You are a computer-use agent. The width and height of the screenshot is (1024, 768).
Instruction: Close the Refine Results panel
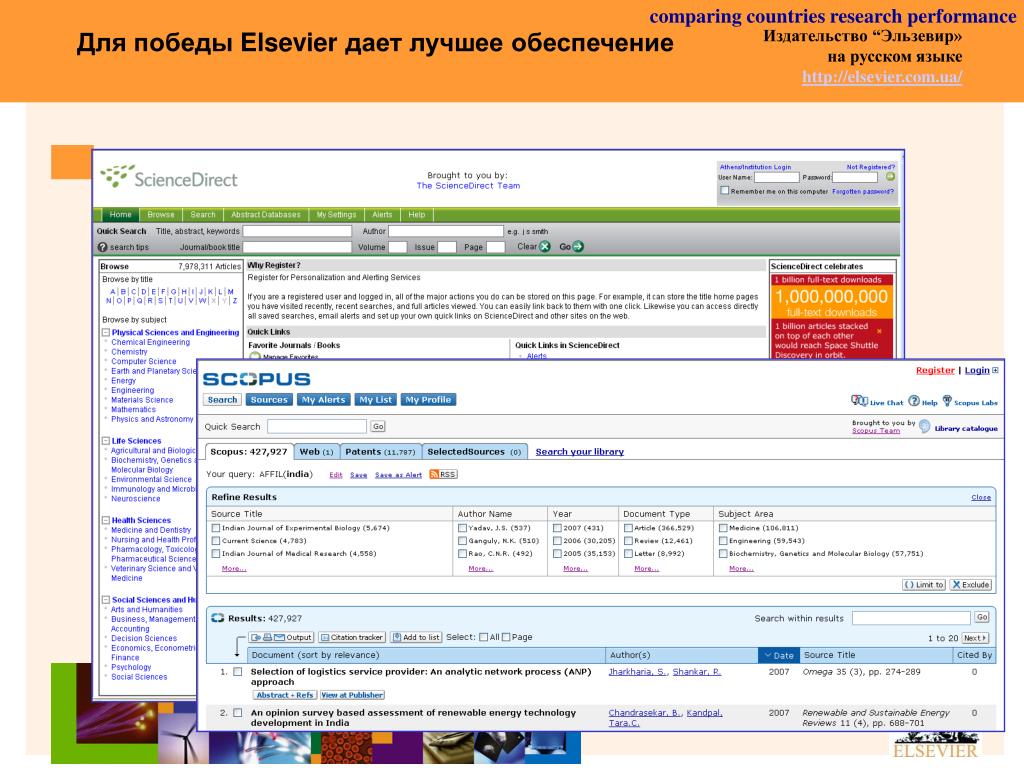[981, 498]
